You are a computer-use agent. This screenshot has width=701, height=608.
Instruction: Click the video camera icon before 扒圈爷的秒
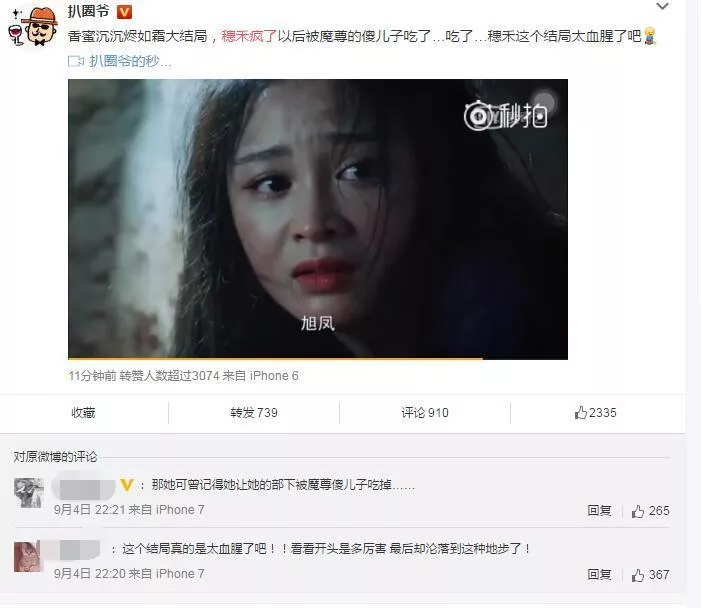point(76,61)
